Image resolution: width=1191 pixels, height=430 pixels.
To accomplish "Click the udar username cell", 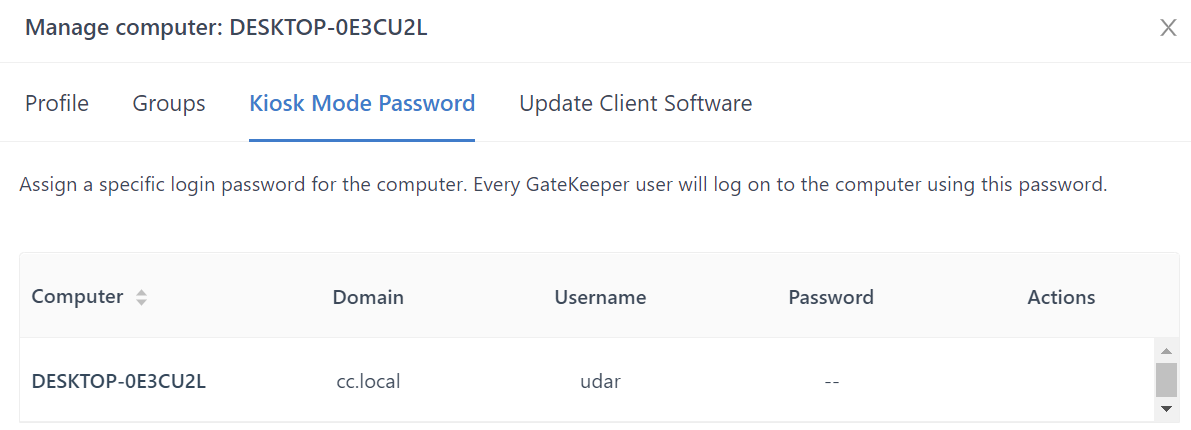I will click(600, 381).
